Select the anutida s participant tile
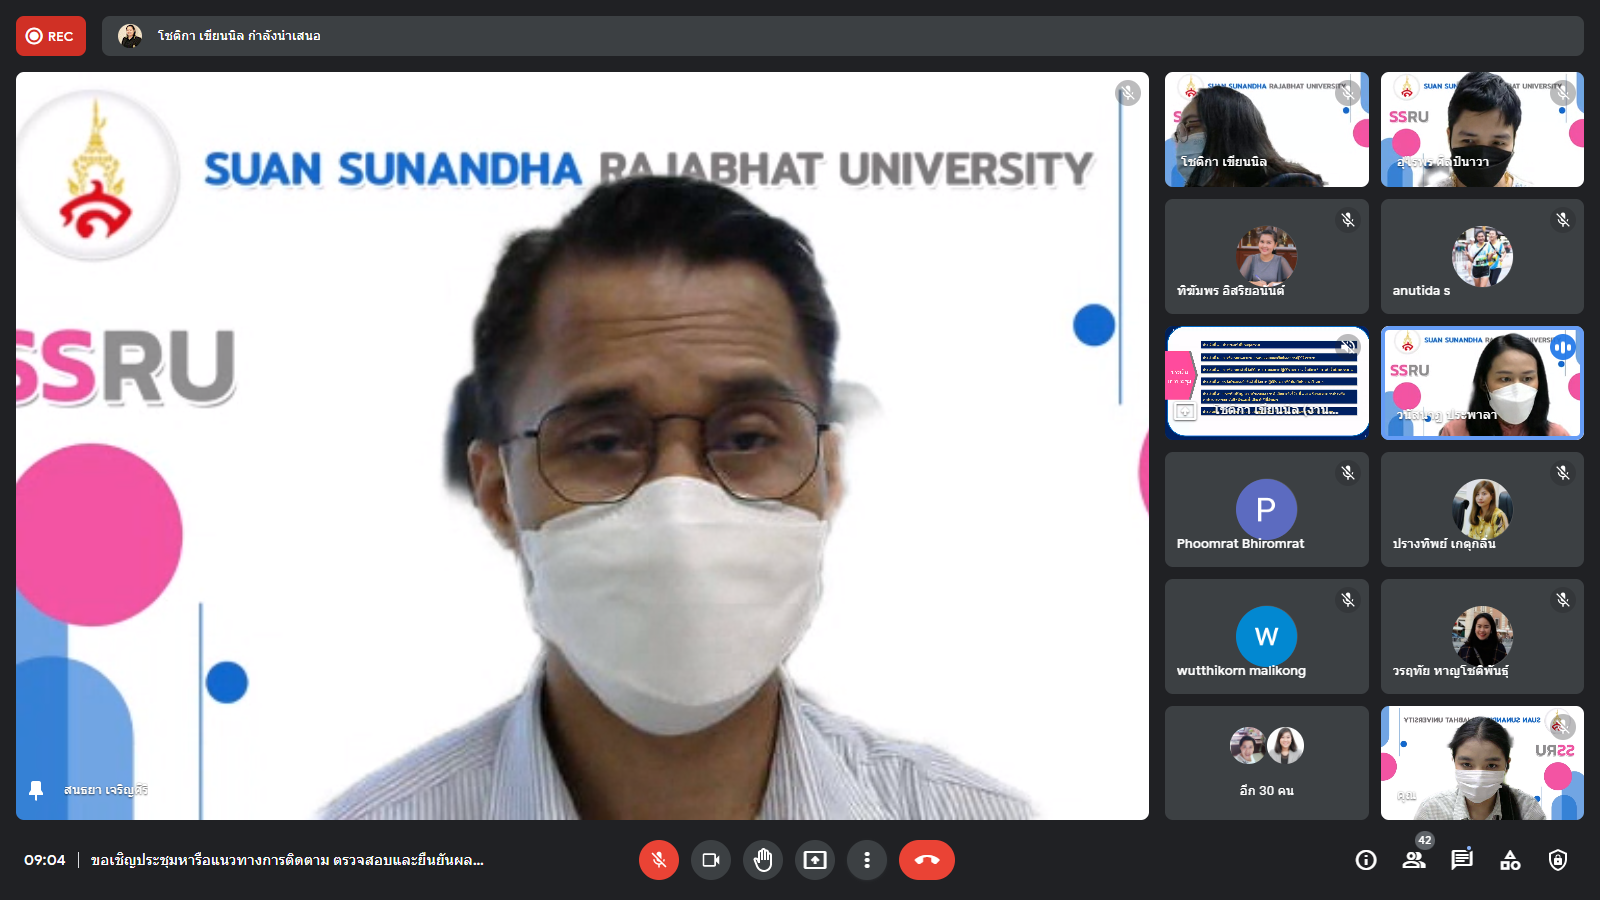Image resolution: width=1600 pixels, height=900 pixels. [1482, 256]
